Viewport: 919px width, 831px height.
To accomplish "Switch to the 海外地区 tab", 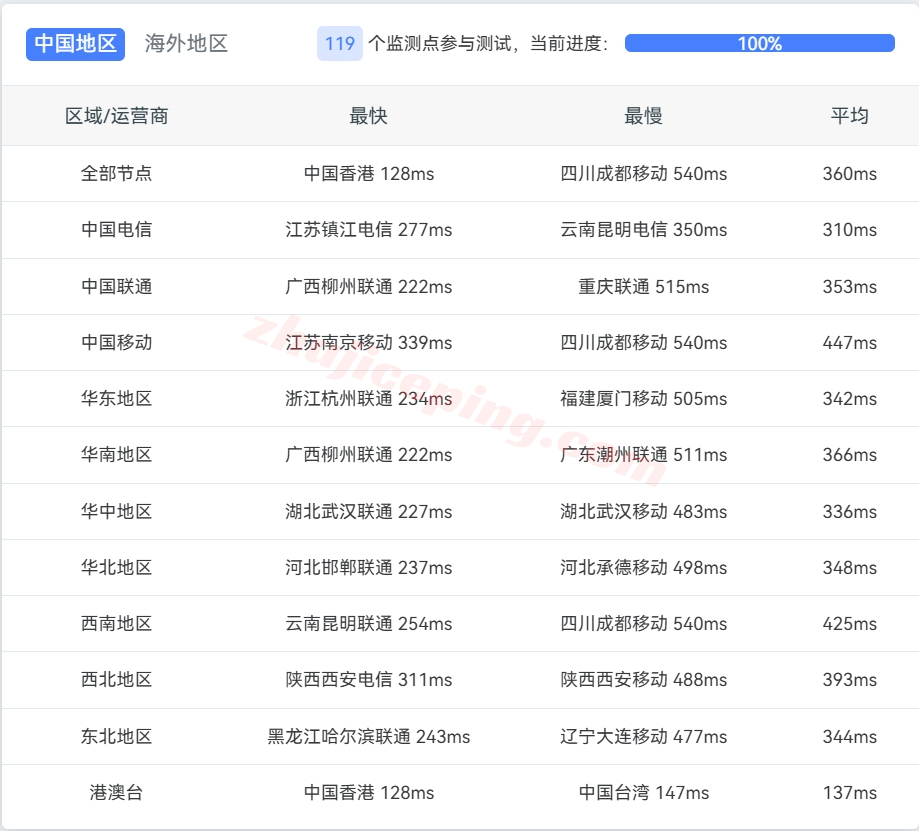I will (186, 44).
